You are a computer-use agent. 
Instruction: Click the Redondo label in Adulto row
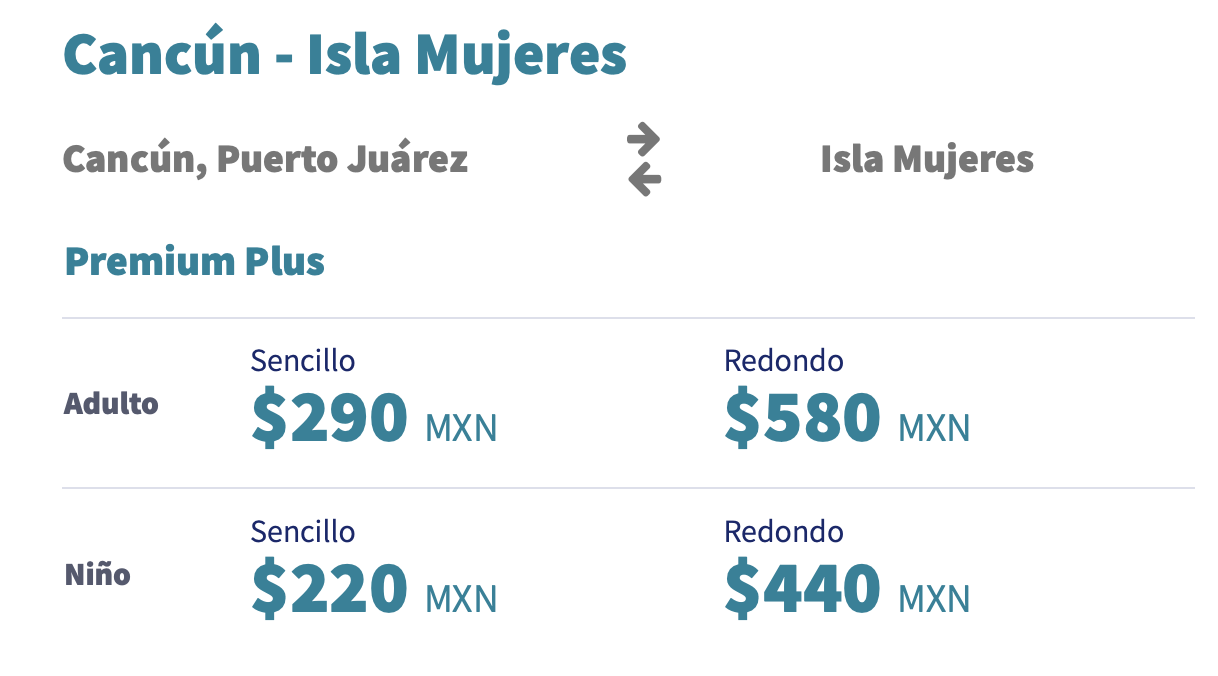[784, 360]
